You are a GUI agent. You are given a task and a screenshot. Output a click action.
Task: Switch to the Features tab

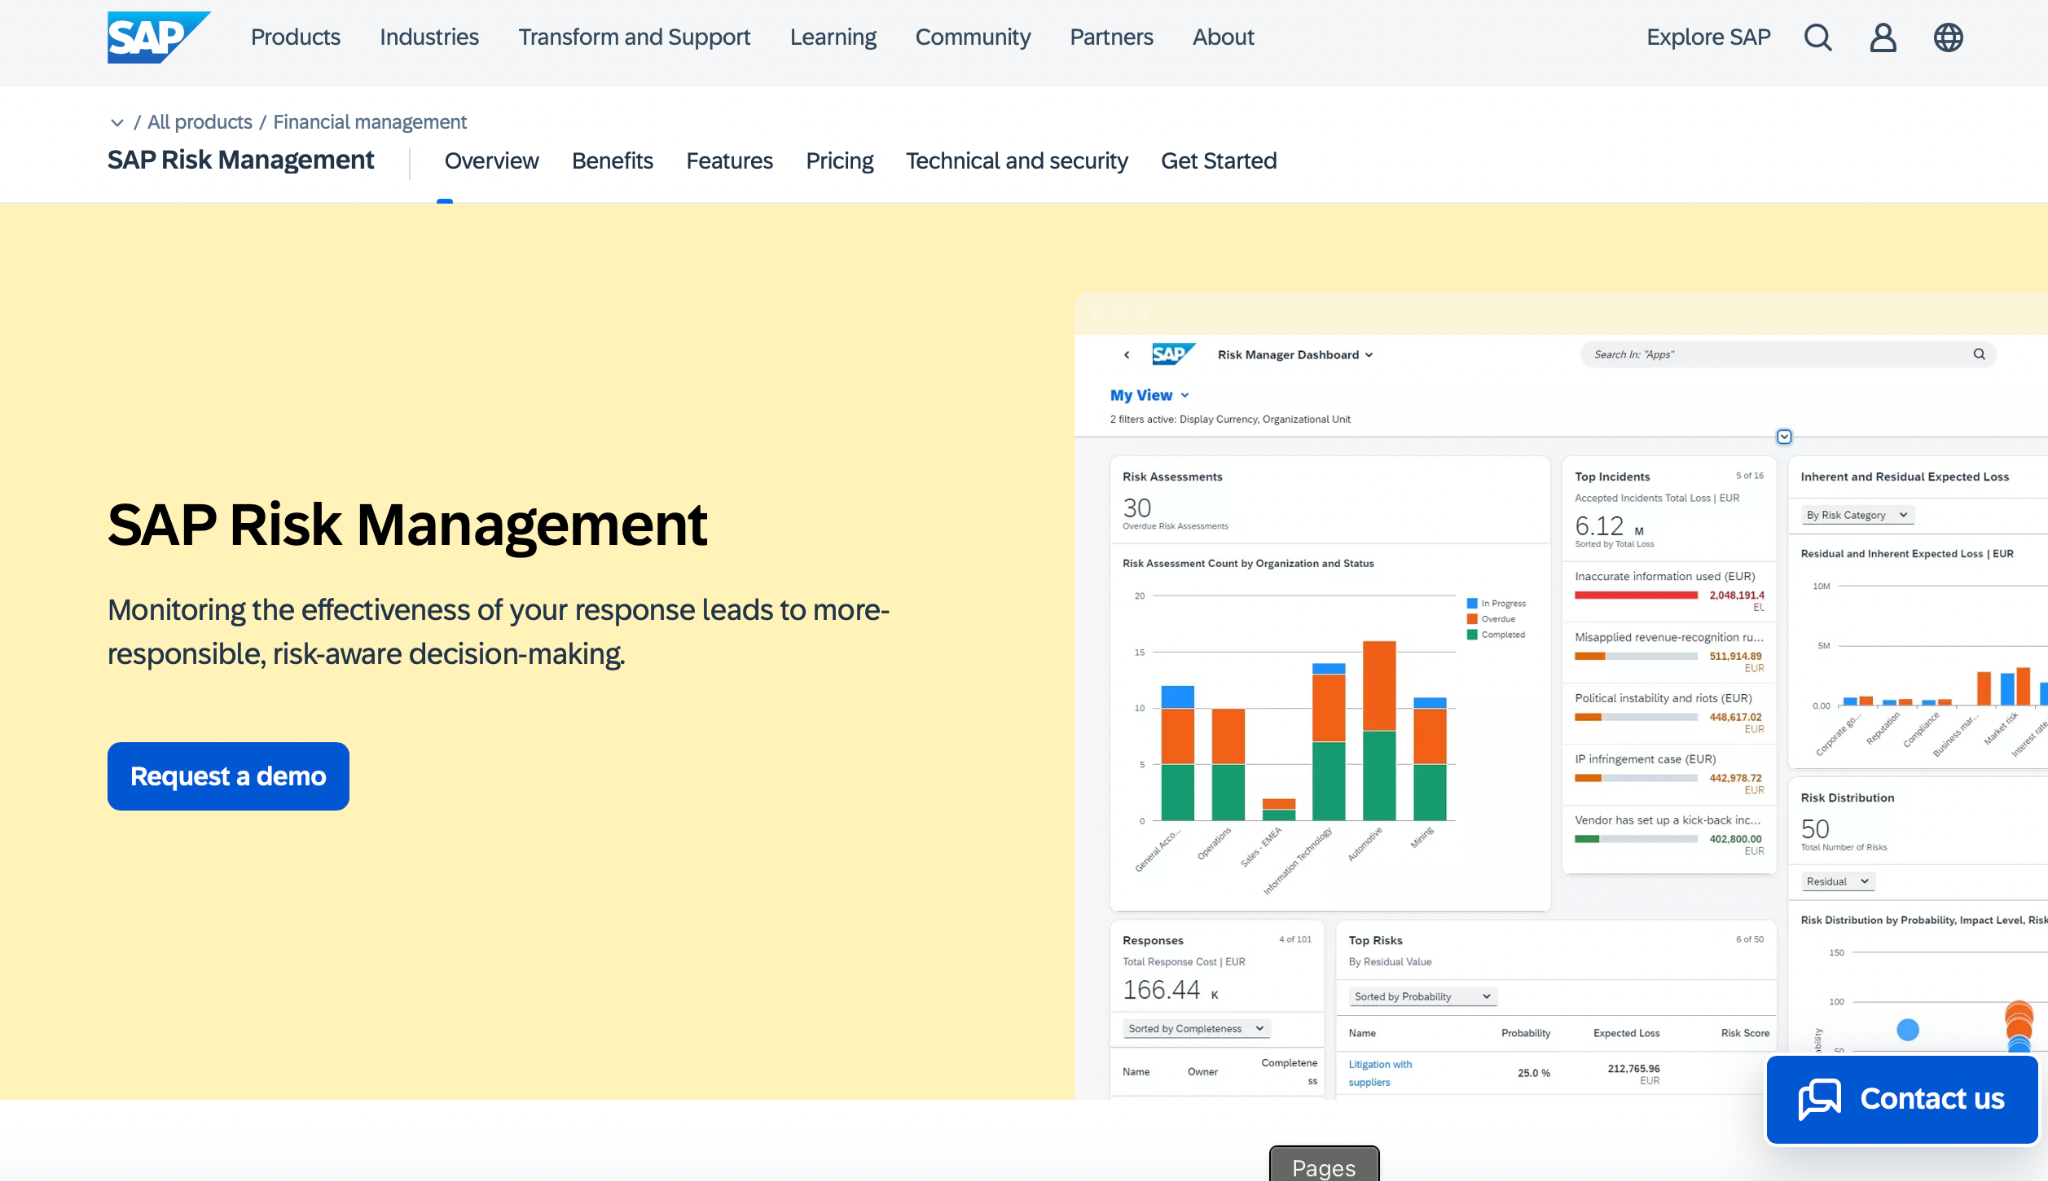729,161
